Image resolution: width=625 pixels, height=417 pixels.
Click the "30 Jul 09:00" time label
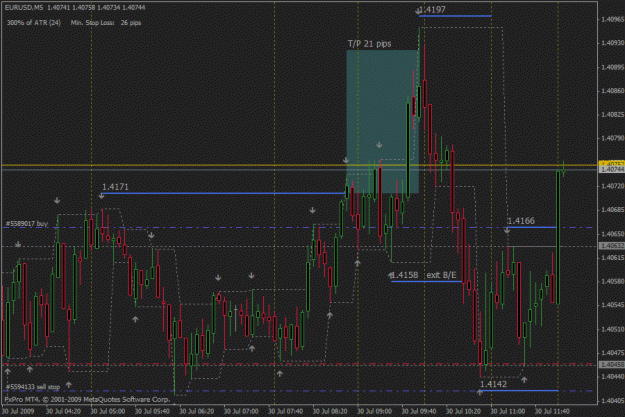(x=374, y=411)
